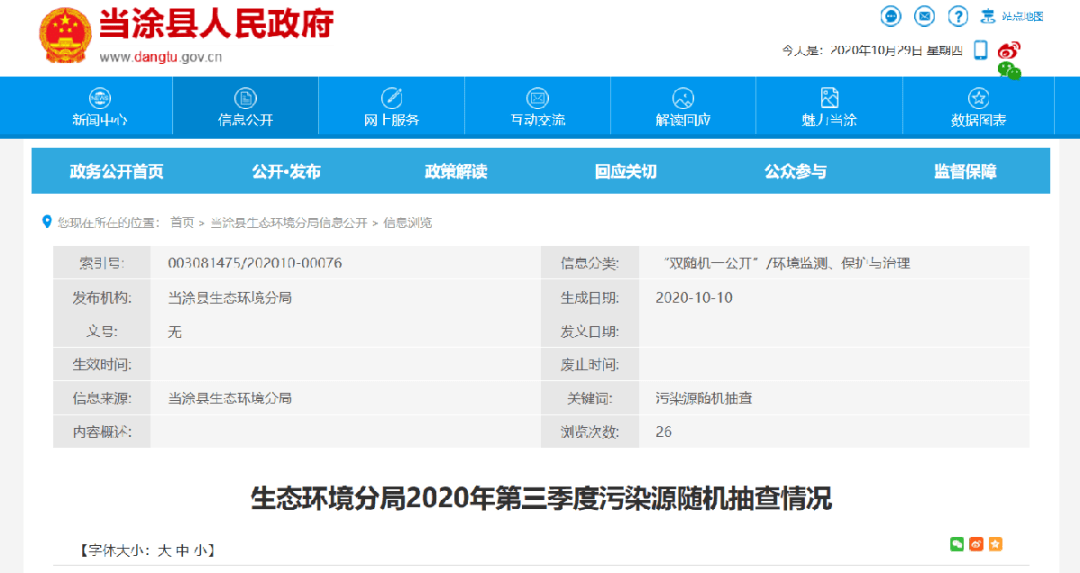Click the green WeChat icon in header
Viewport: 1080px width, 573px height.
tap(1009, 70)
